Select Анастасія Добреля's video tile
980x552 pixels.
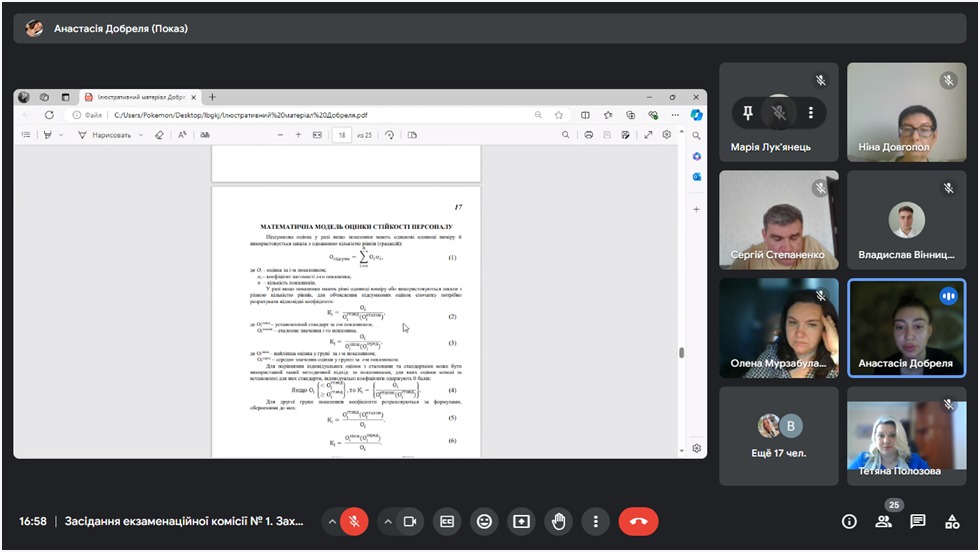click(x=906, y=327)
